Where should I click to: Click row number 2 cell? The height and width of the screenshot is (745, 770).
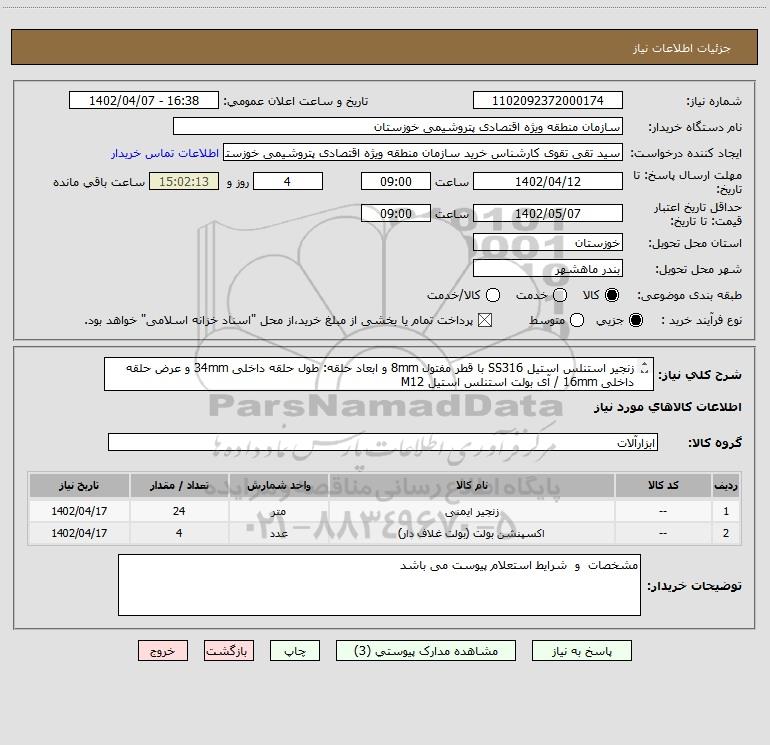726,533
